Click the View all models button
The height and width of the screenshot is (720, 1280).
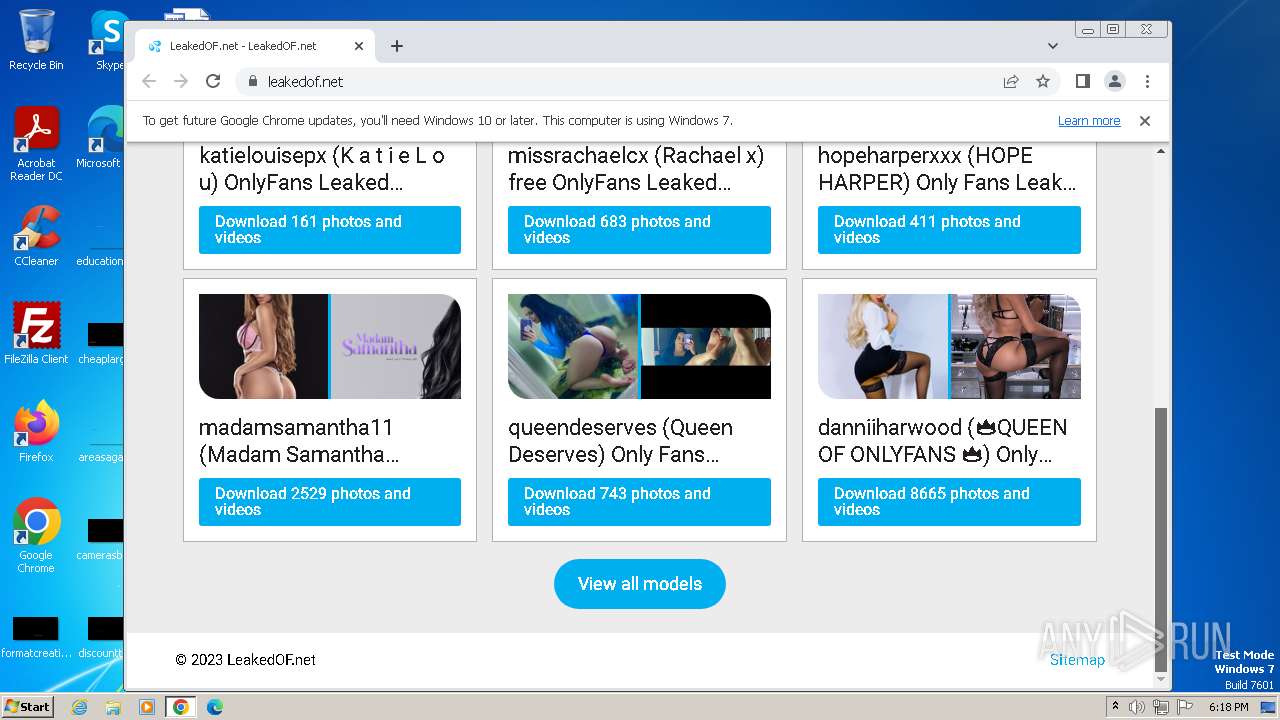pos(640,584)
